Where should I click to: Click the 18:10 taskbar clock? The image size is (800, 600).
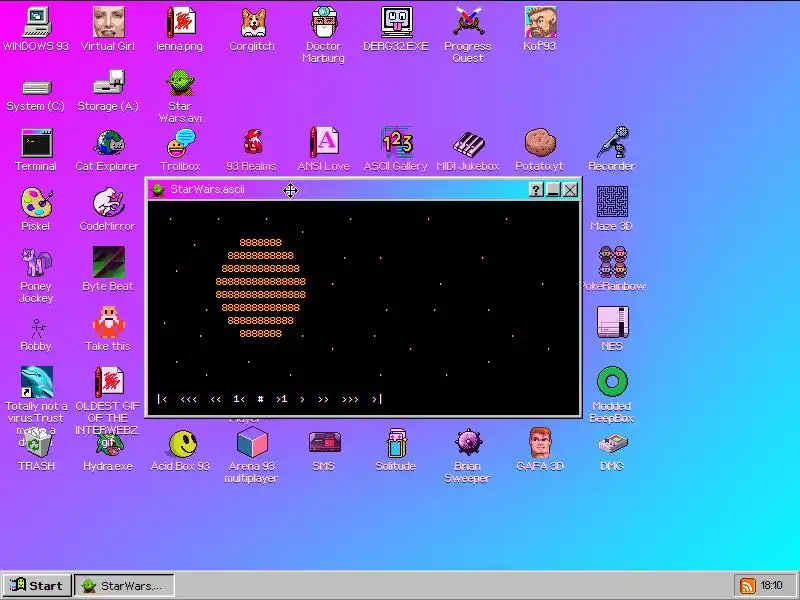[x=771, y=585]
